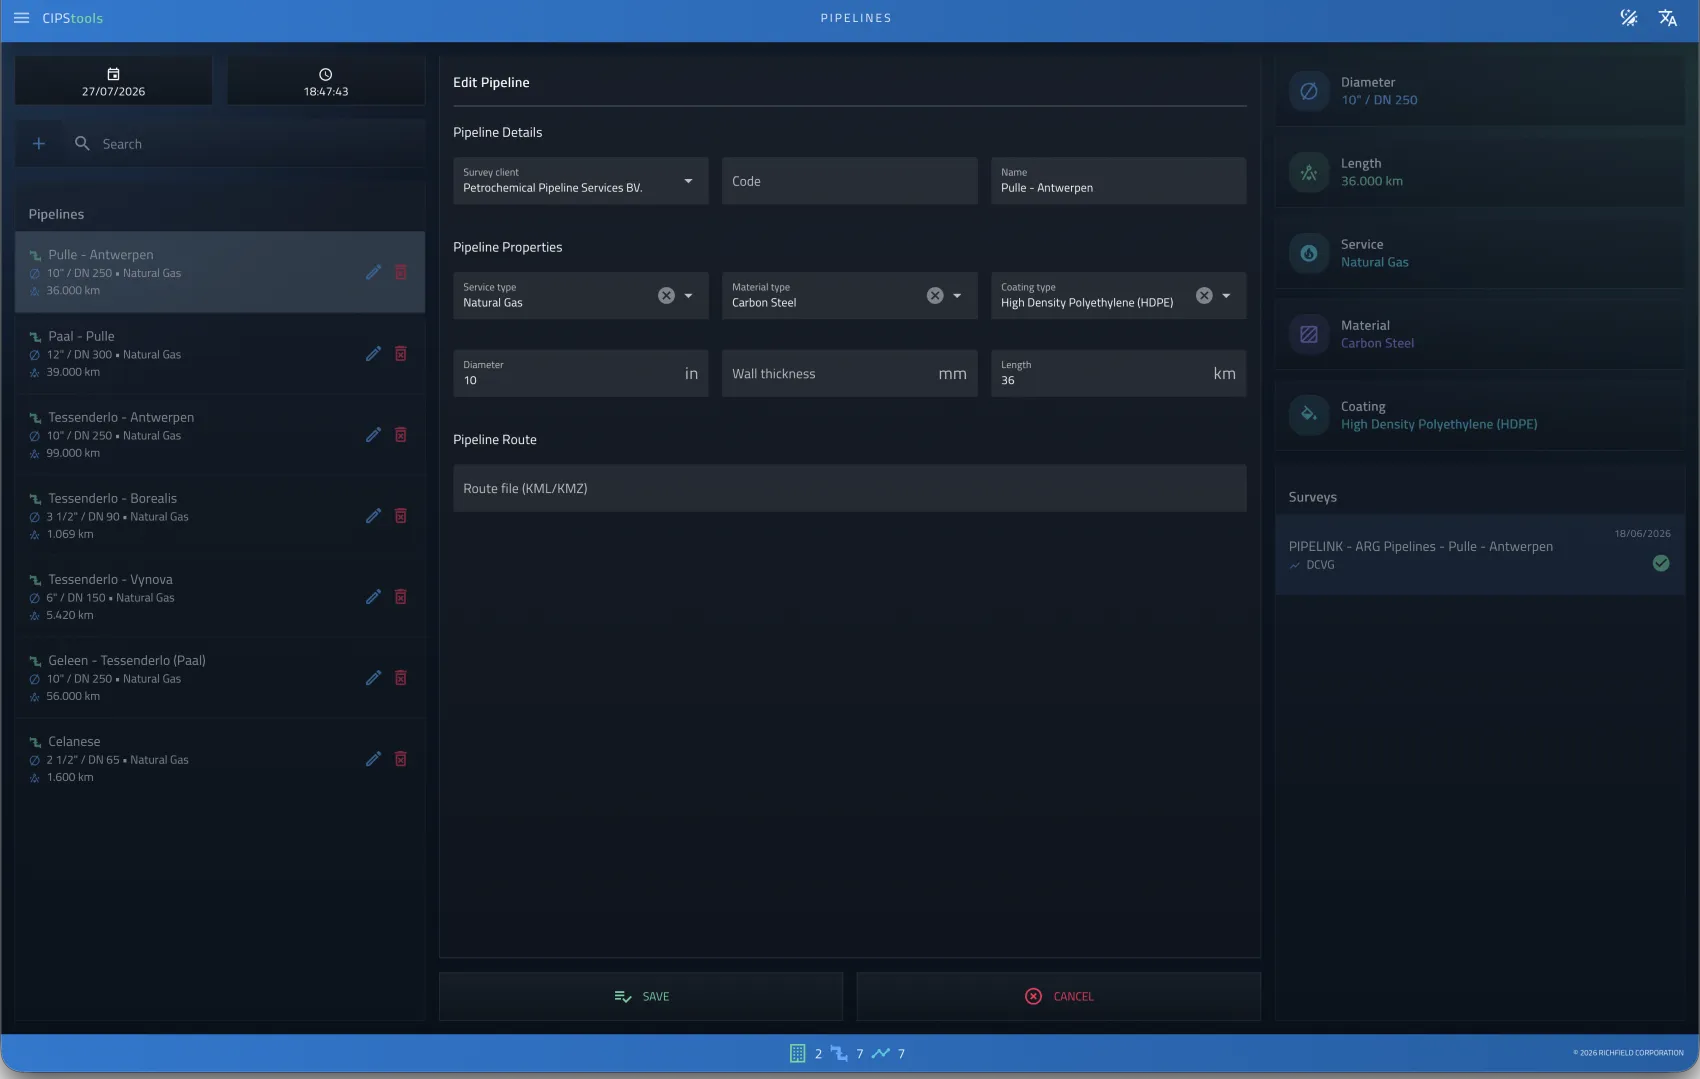Edit the Paal - Pulle pipeline
The height and width of the screenshot is (1079, 1700).
tap(373, 353)
